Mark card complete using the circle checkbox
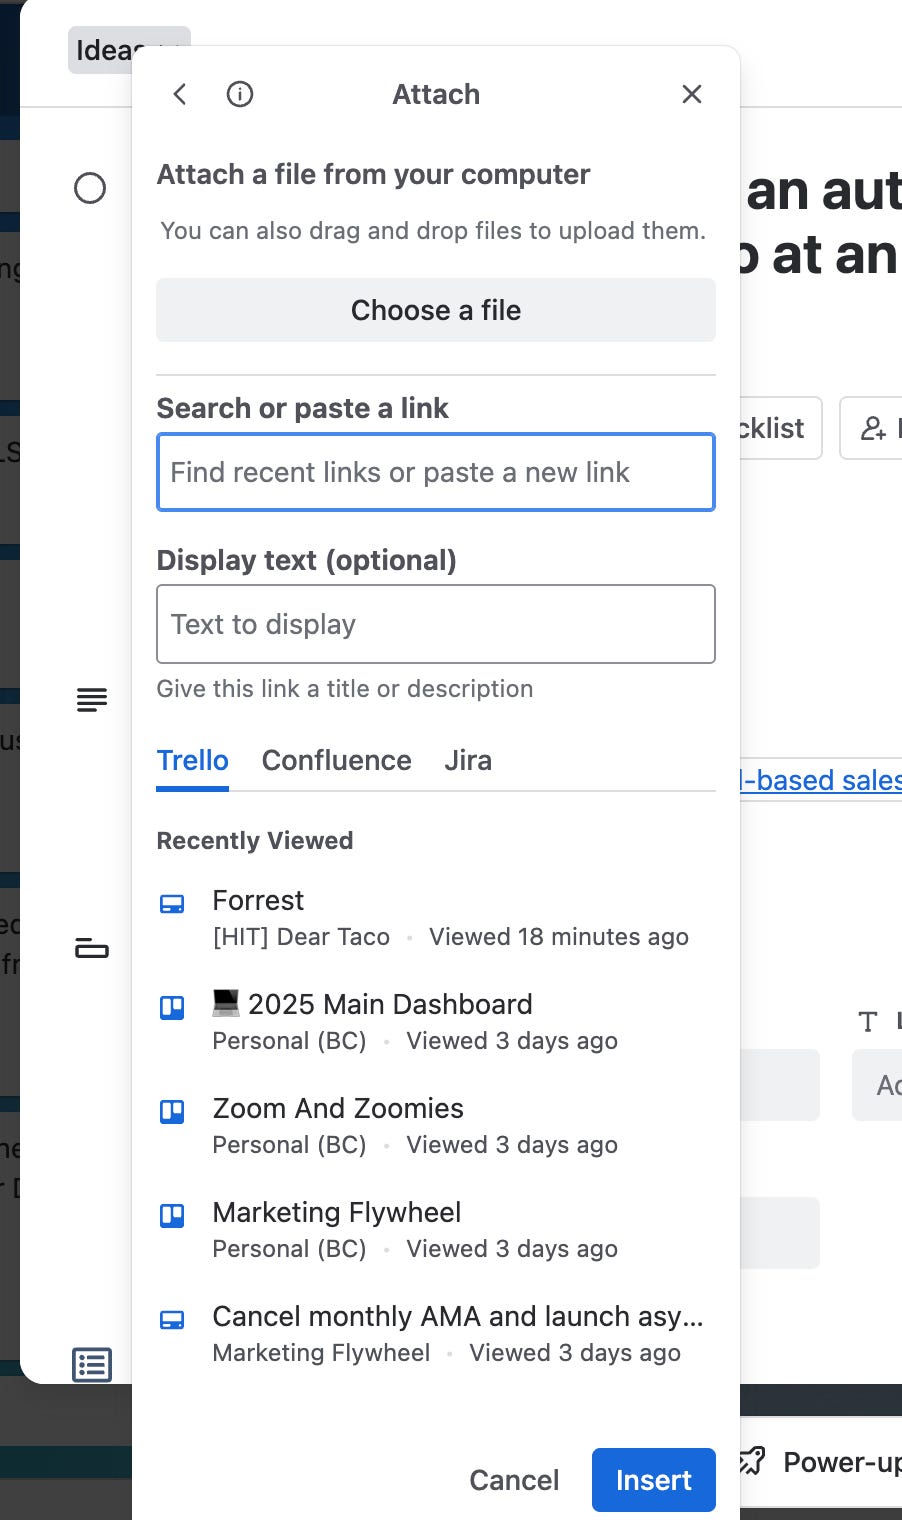This screenshot has width=902, height=1520. [x=90, y=188]
